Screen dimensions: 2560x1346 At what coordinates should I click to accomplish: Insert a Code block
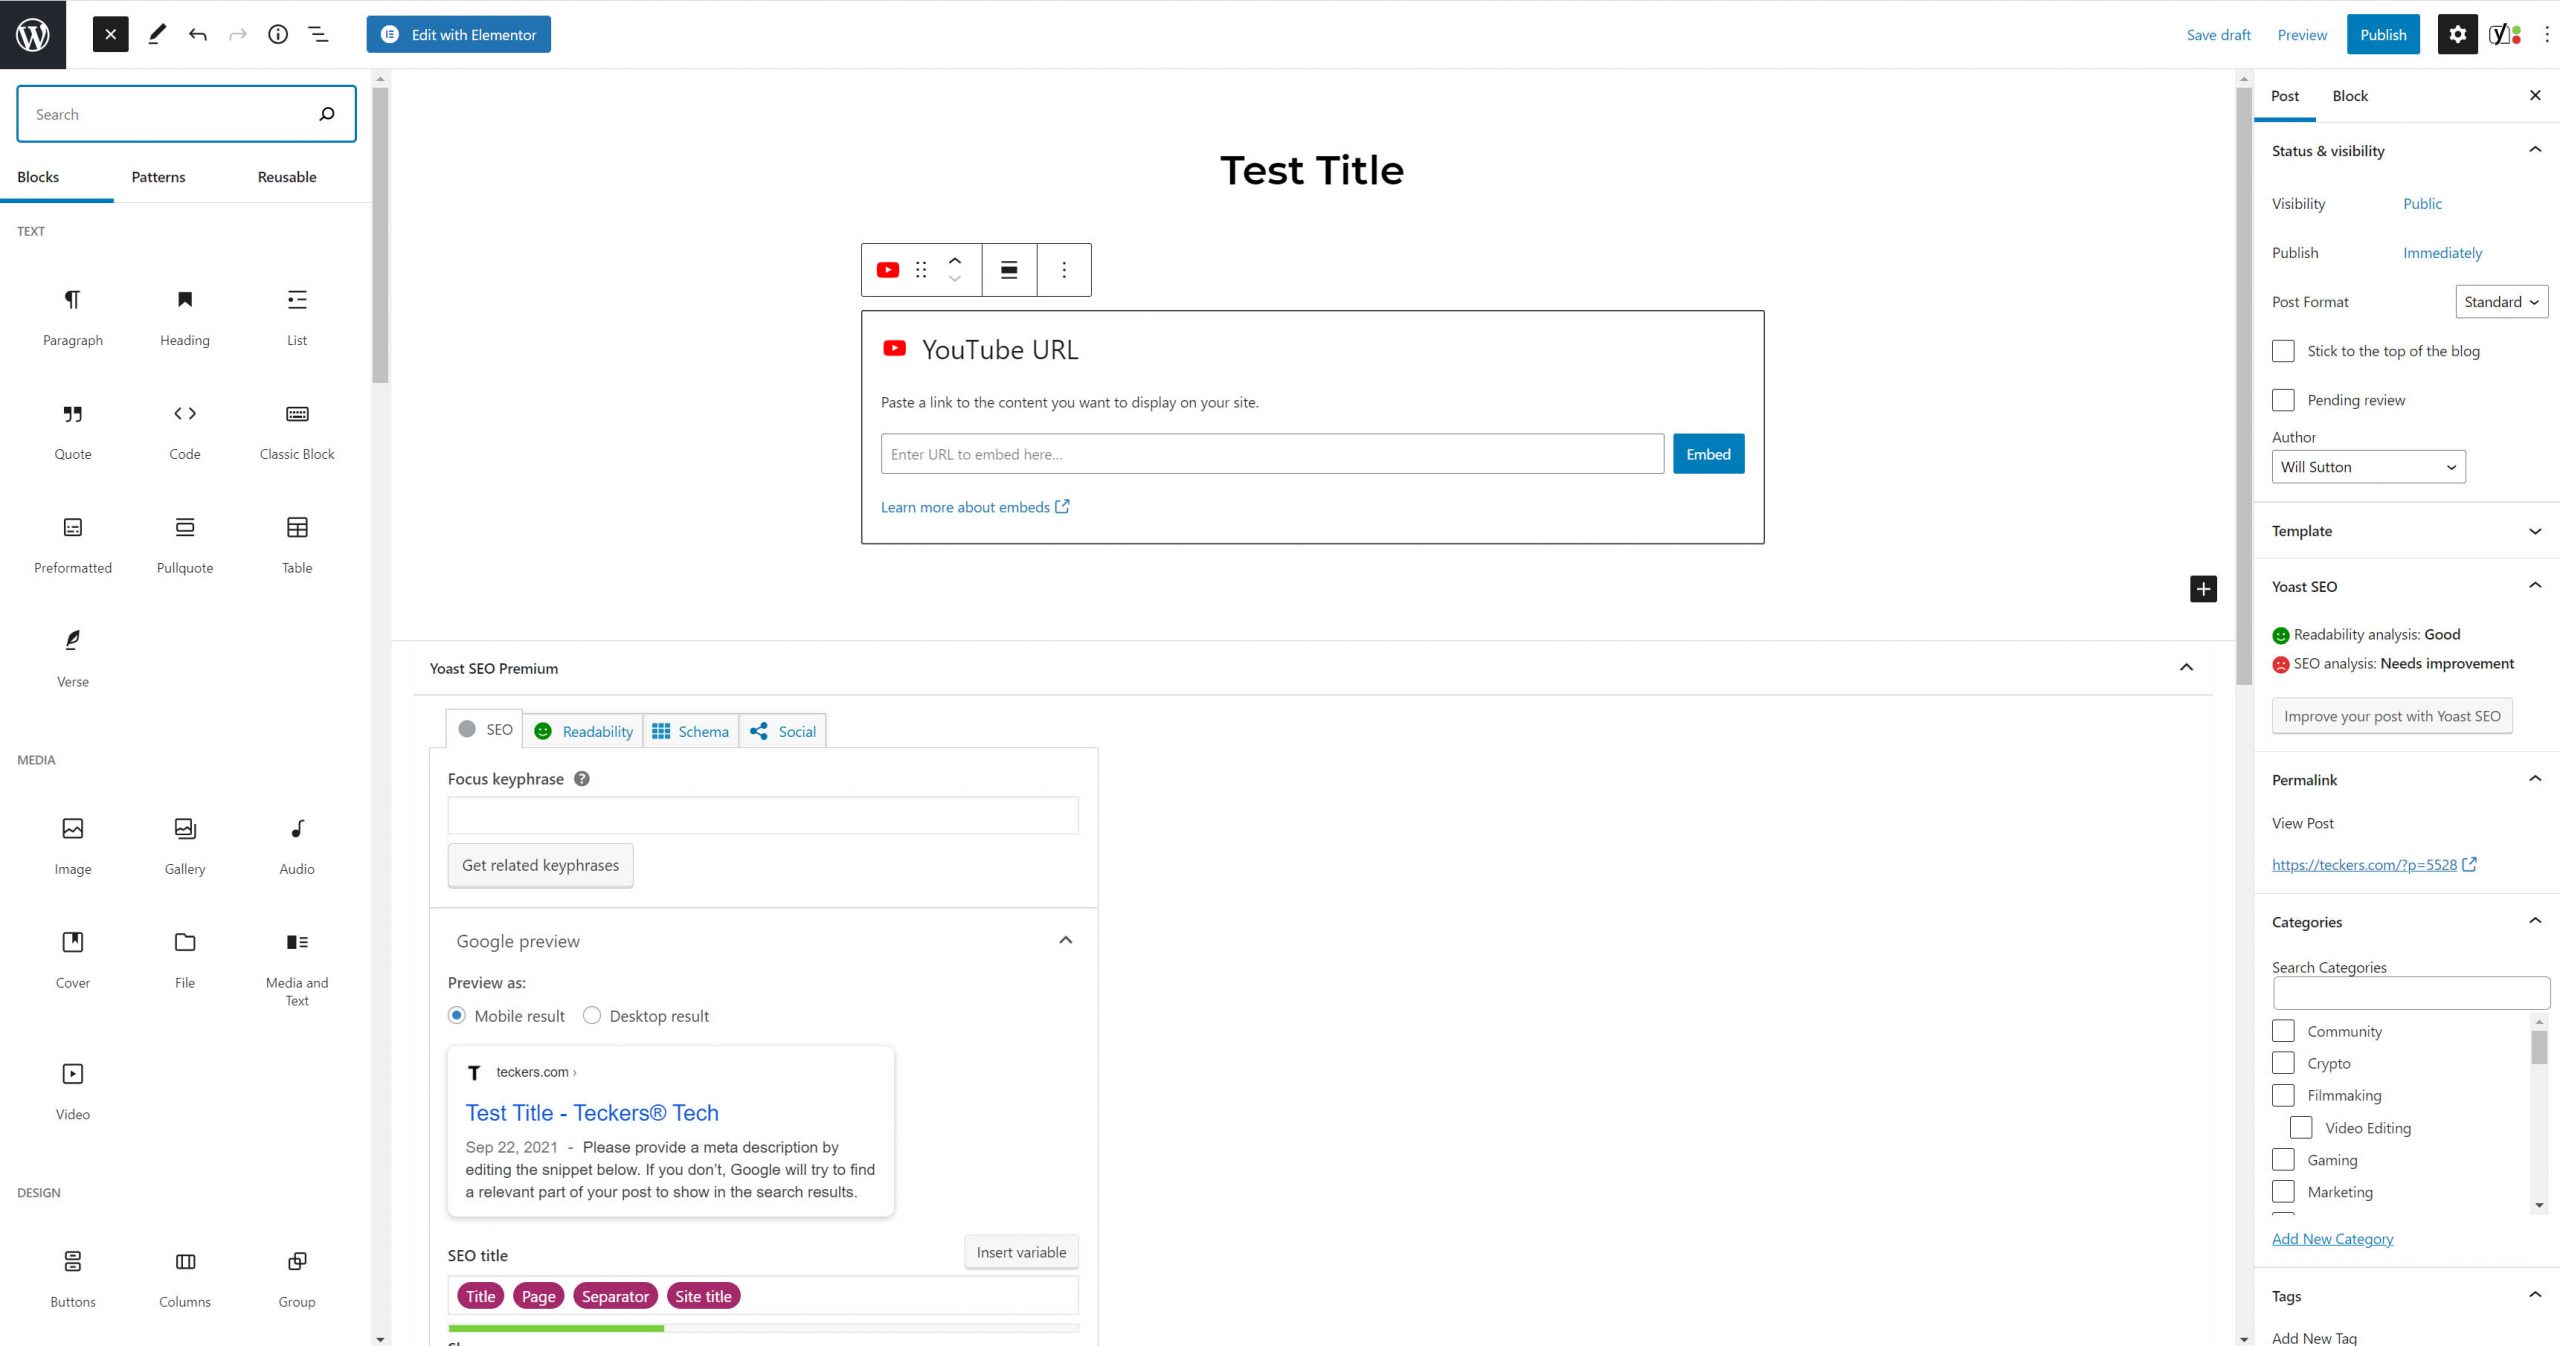coord(185,431)
